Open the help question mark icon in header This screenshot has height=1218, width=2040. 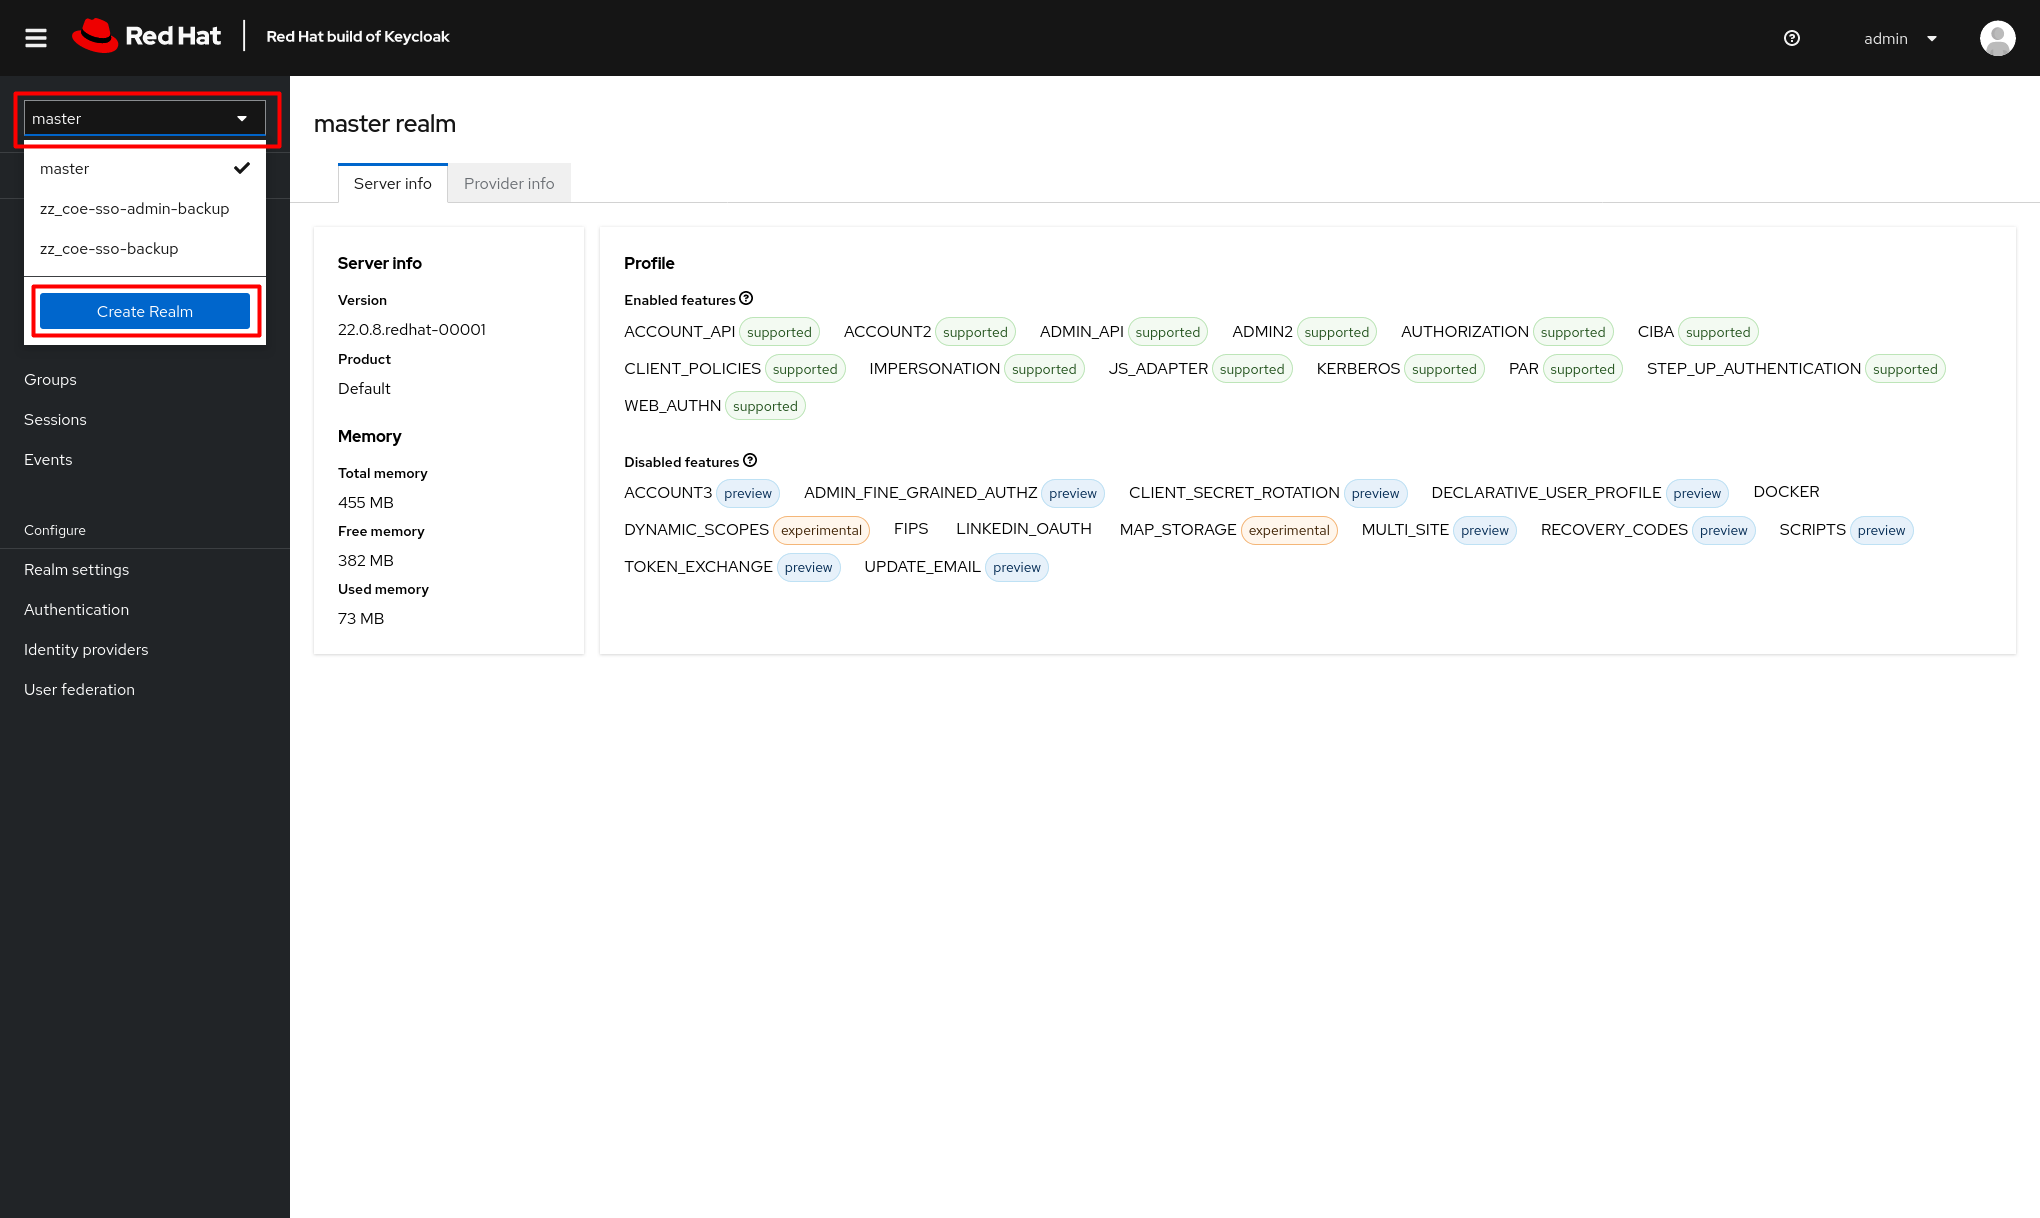(x=1791, y=38)
